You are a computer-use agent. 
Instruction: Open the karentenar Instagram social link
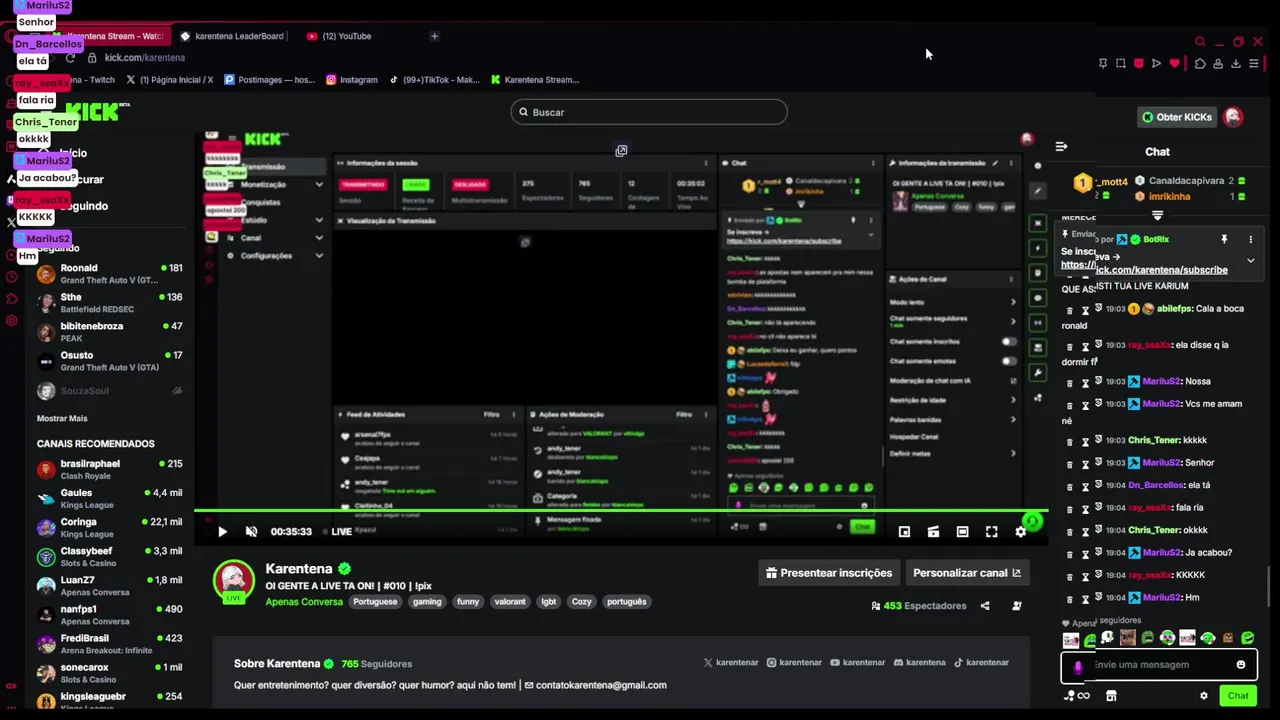tap(794, 662)
